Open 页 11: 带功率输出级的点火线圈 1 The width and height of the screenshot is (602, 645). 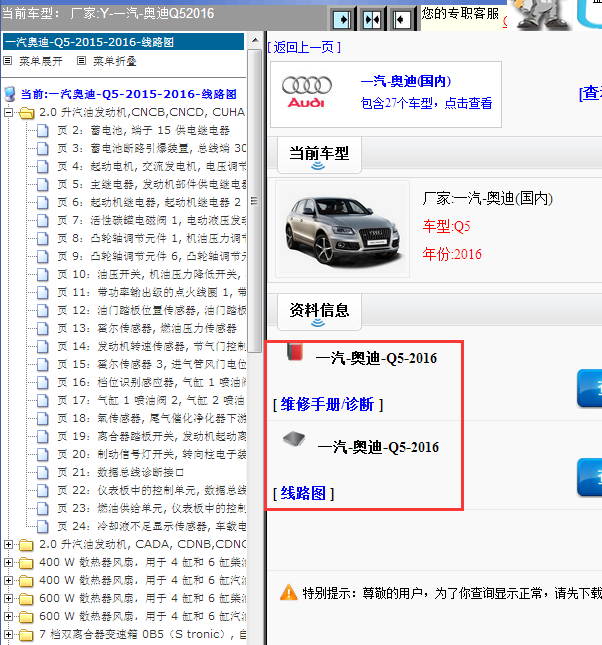click(151, 292)
